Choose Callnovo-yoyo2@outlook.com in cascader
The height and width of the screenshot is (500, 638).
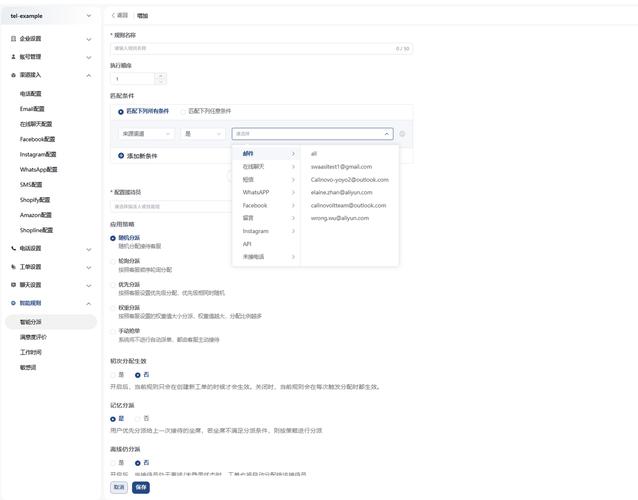[x=350, y=179]
